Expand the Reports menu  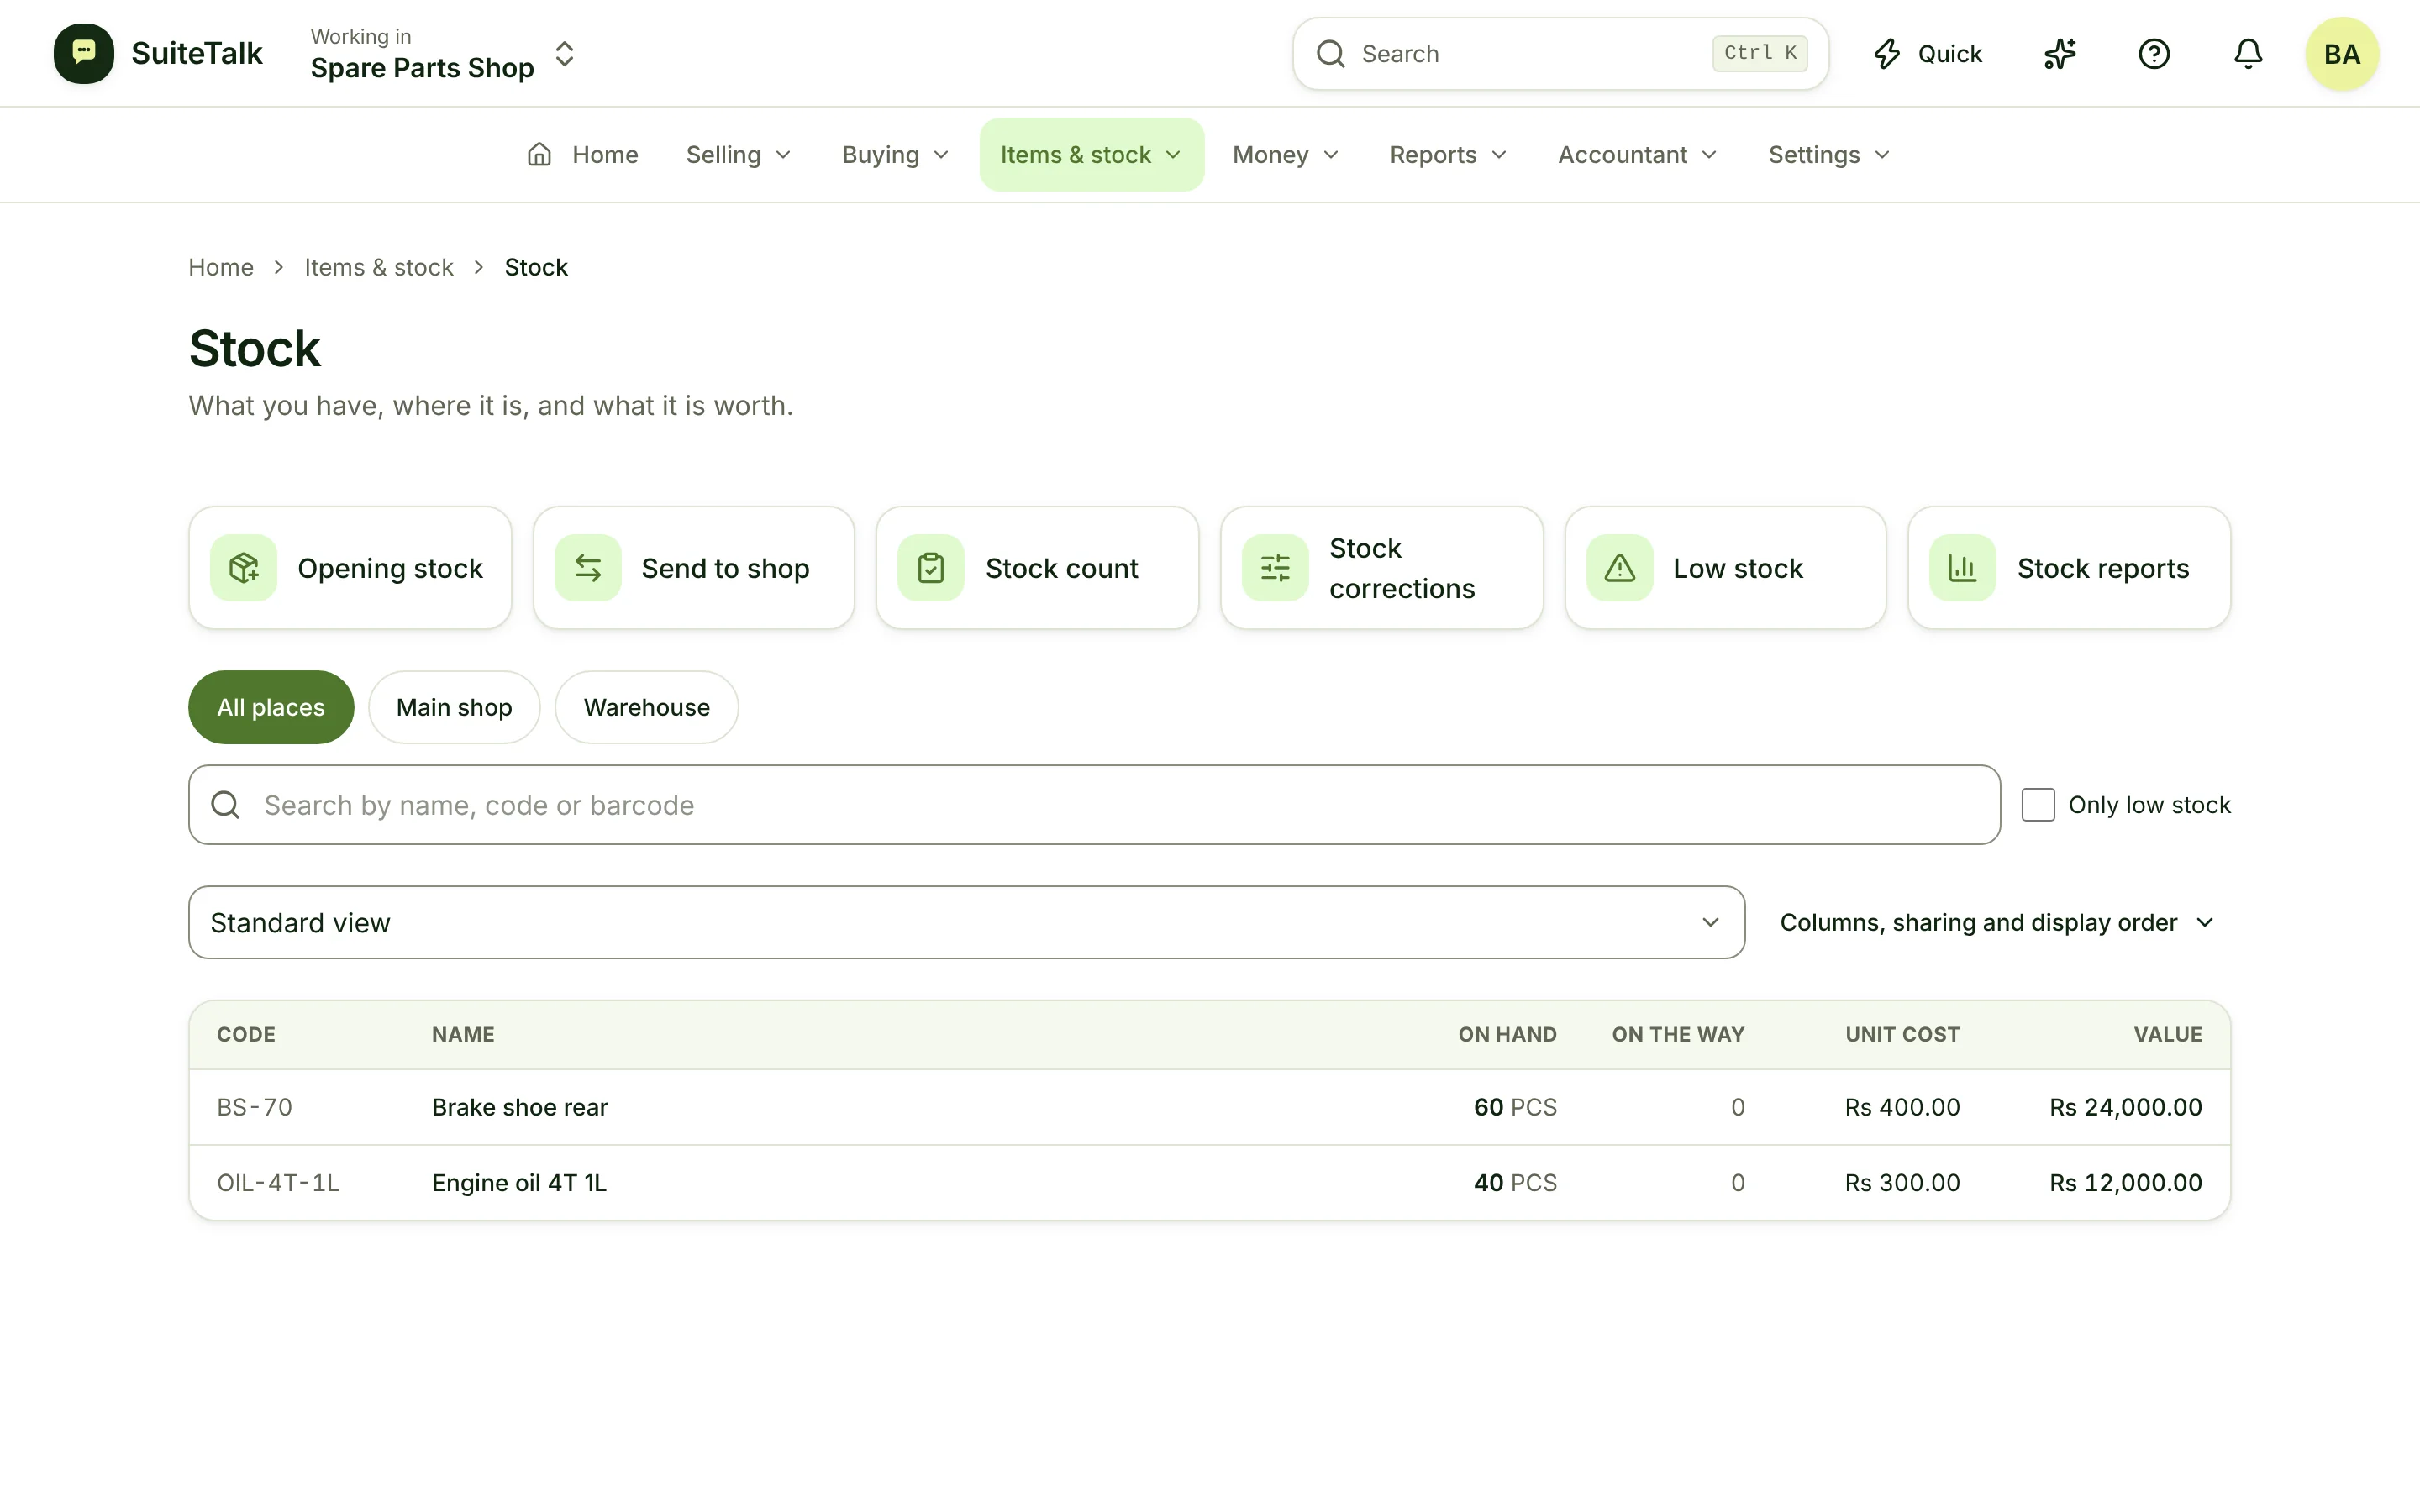click(1448, 155)
